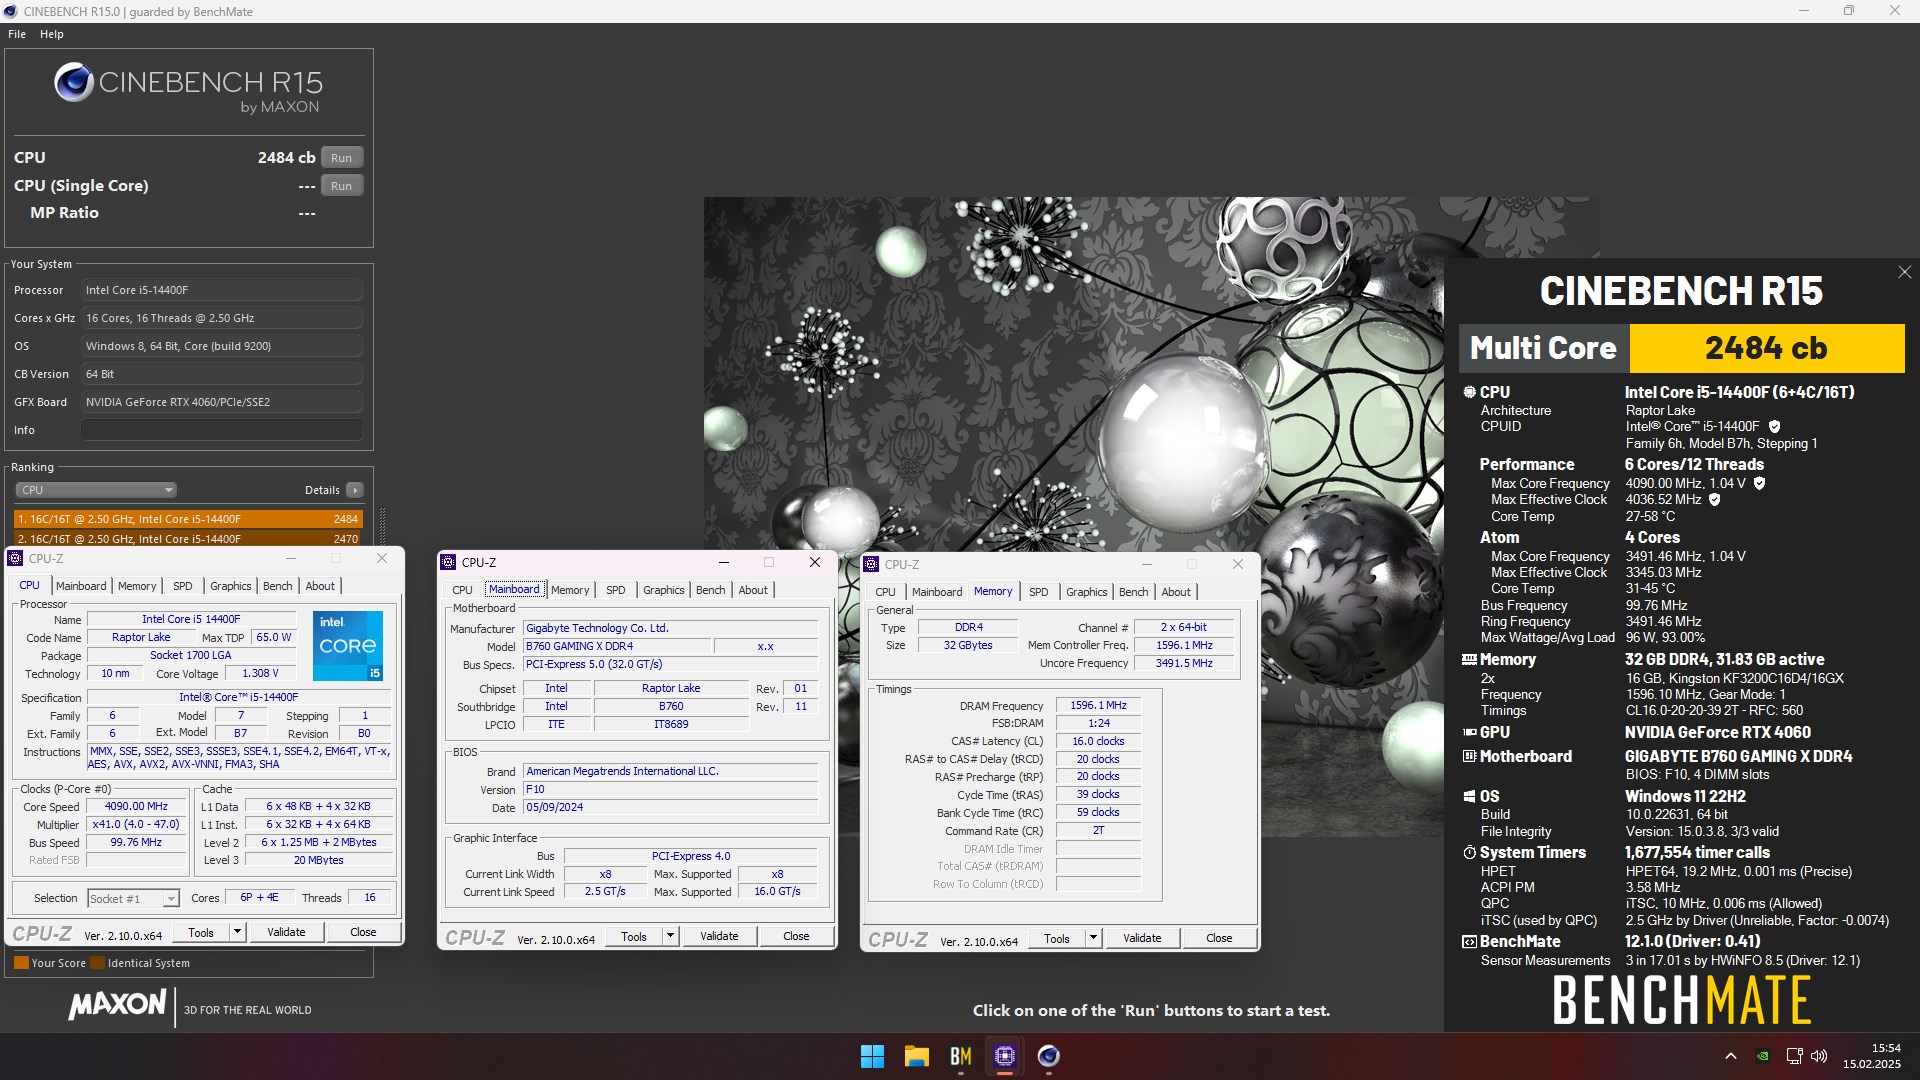Open BenchMate from the taskbar
Screen dimensions: 1920x1080
961,1056
